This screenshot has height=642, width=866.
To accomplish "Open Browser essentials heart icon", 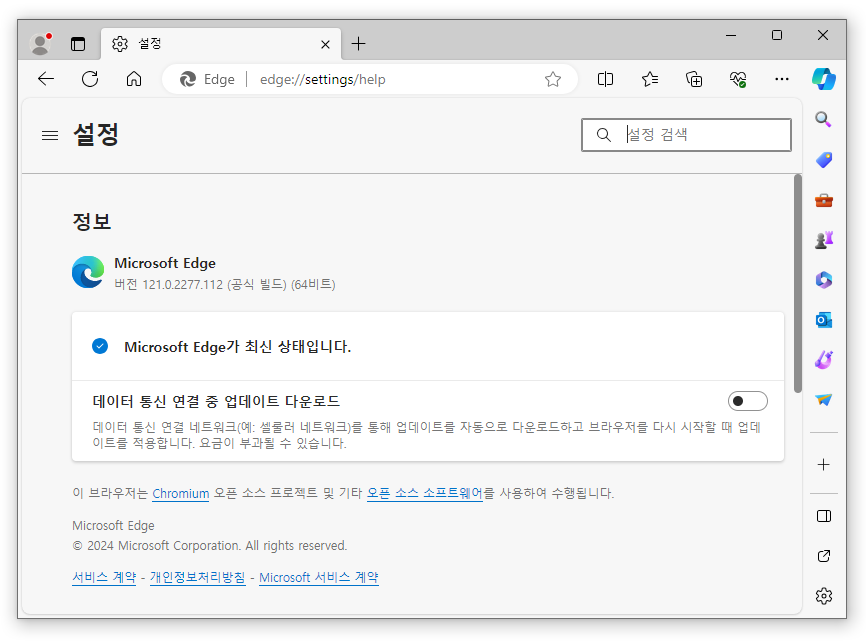I will click(738, 79).
